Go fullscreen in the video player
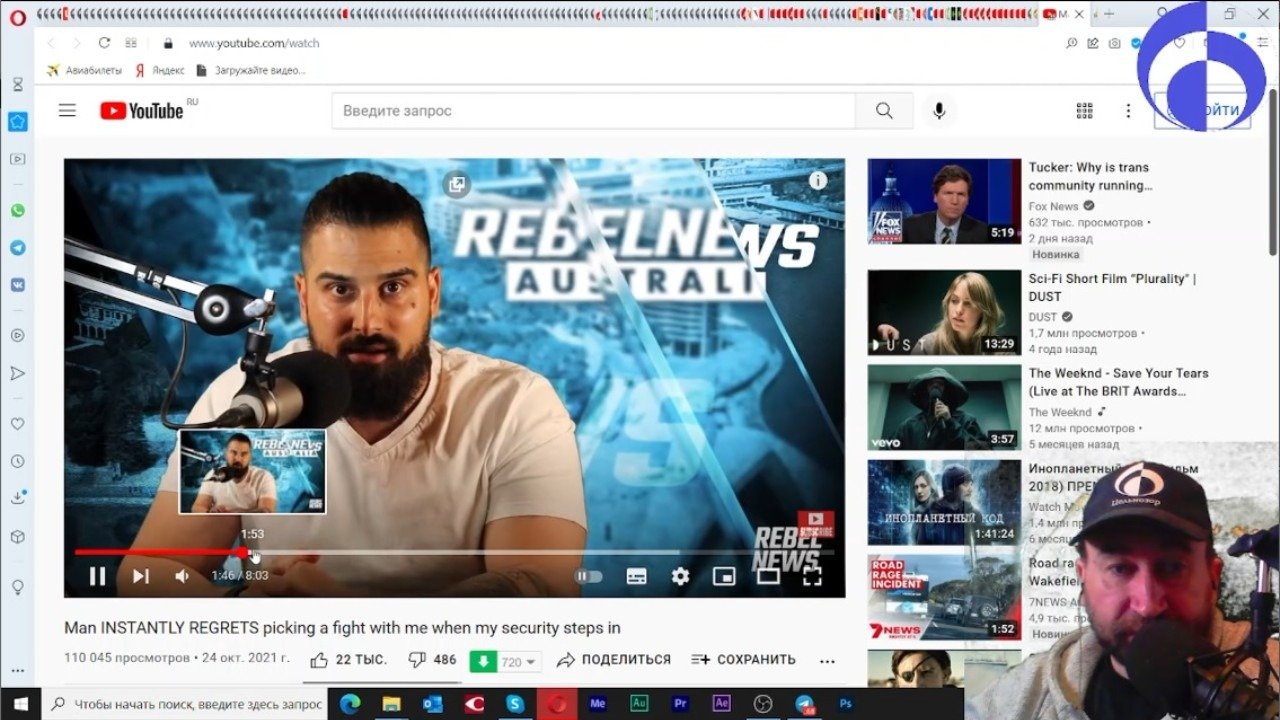The image size is (1280, 720). tap(812, 576)
